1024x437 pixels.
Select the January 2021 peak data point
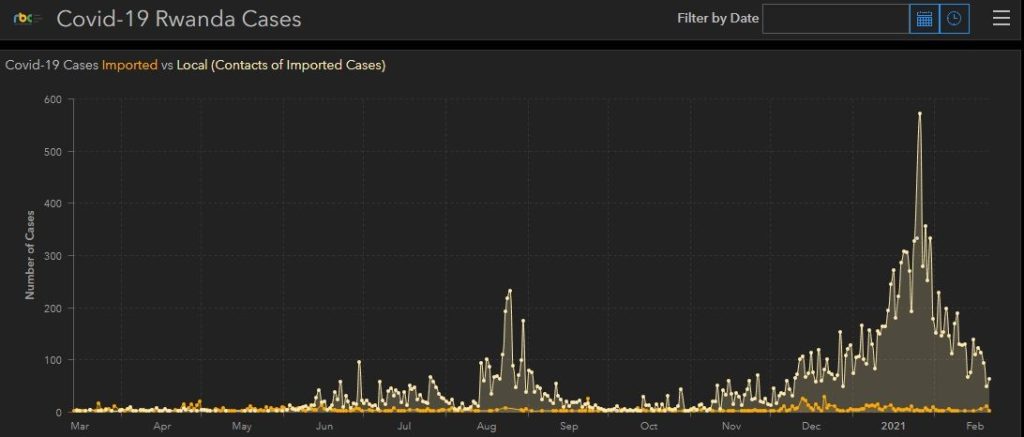[x=919, y=114]
